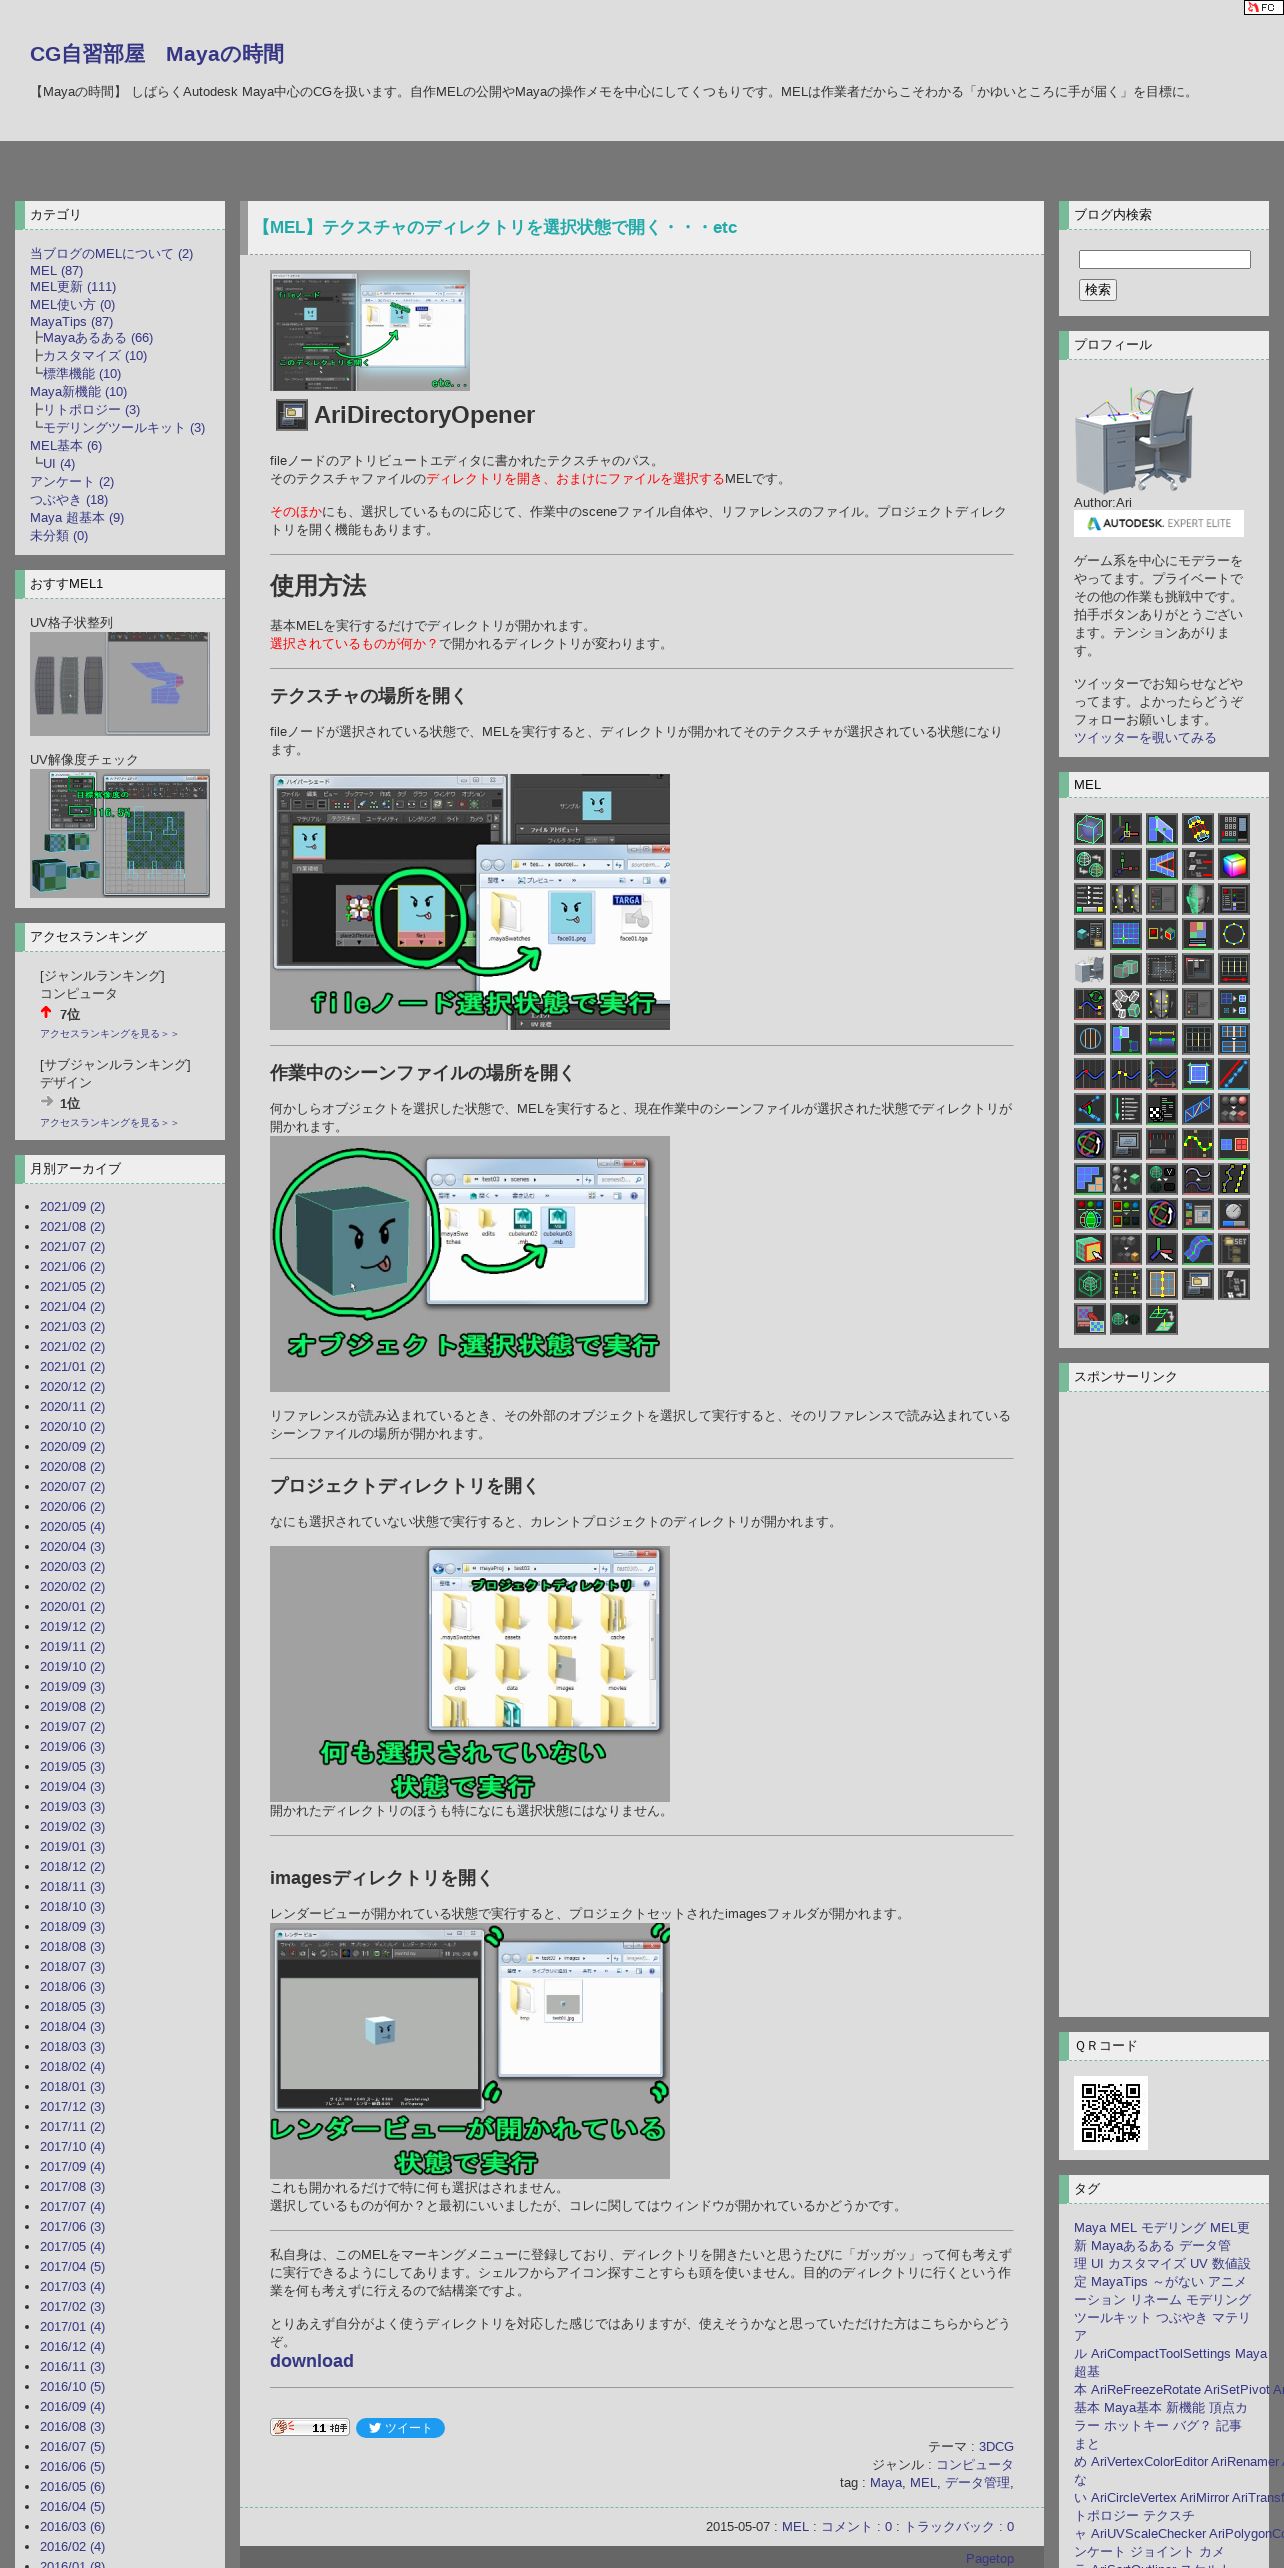
Task: Click the fileノード選択状態で実行 article image
Action: tap(470, 902)
